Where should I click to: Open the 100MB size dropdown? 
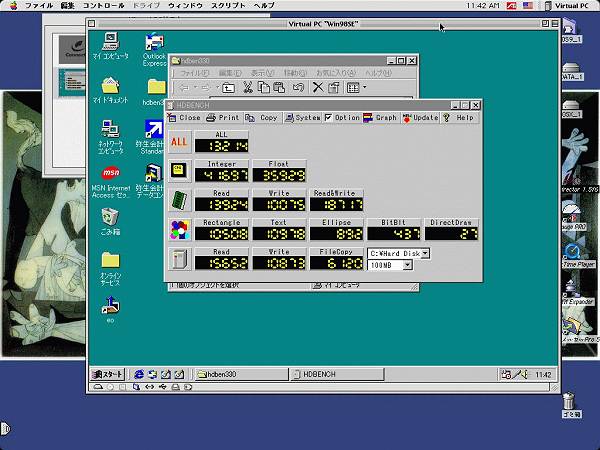click(408, 265)
